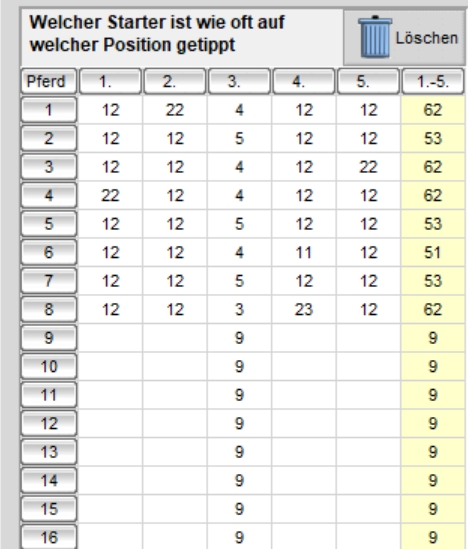The height and width of the screenshot is (549, 468).
Task: Click cell showing 22 for horse 4 first place
Action: tap(110, 195)
